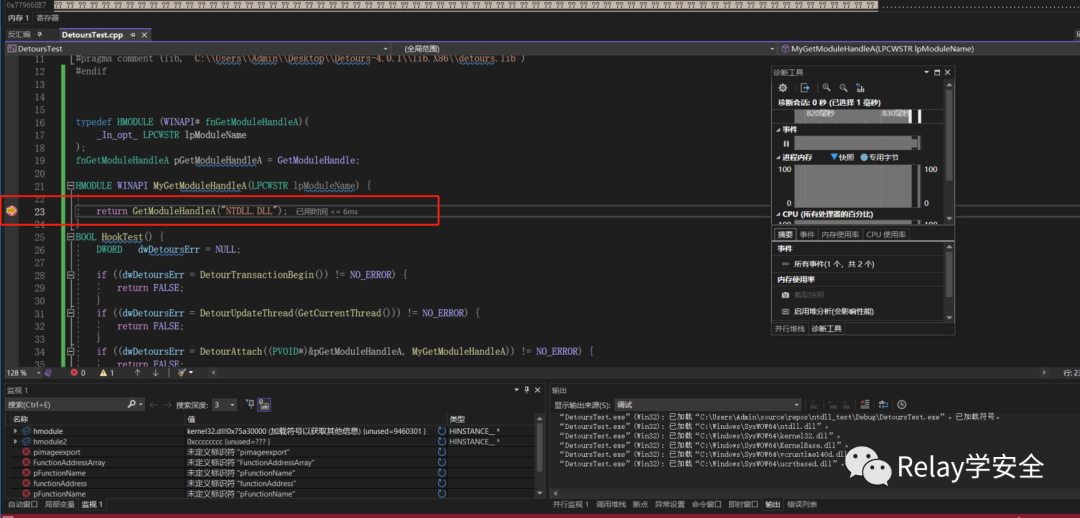Collapse the if block at line 31
The width and height of the screenshot is (1080, 518).
[x=70, y=313]
